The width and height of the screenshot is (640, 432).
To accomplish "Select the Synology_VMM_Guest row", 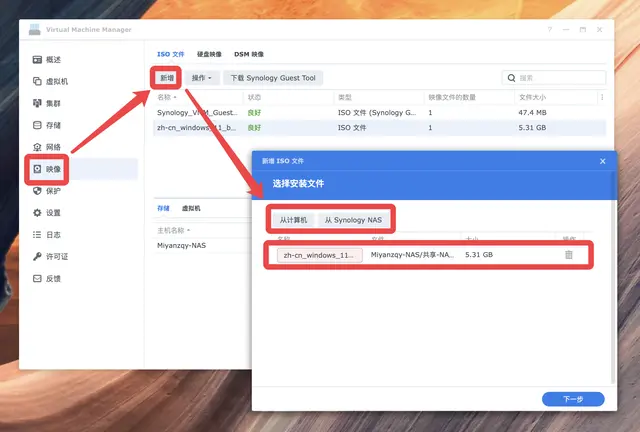I will point(380,112).
